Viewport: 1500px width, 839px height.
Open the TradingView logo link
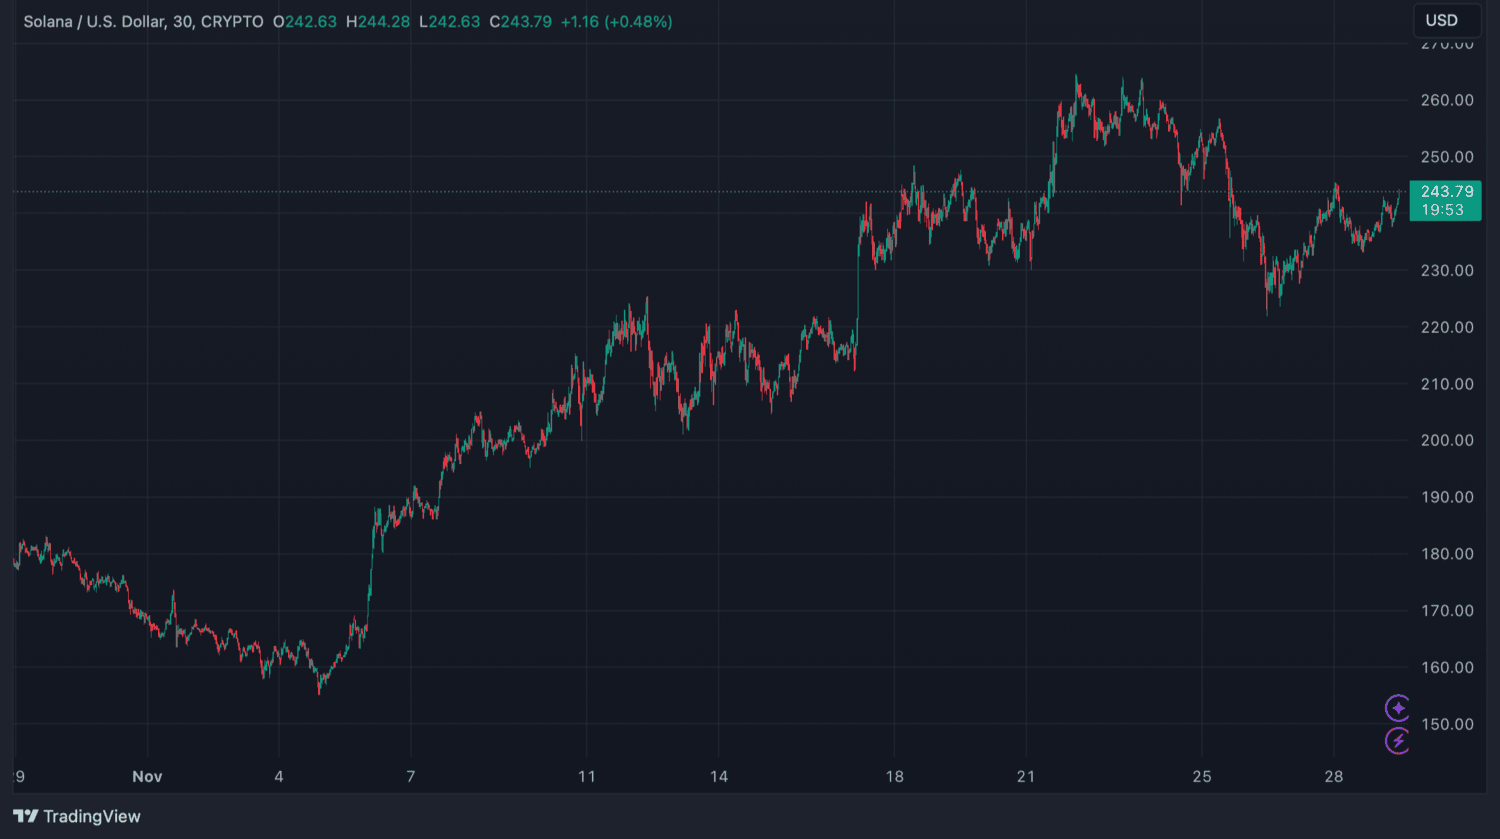[77, 816]
